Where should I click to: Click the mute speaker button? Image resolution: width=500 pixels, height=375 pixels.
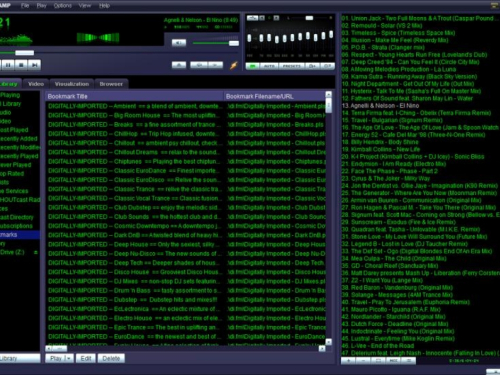click(179, 43)
